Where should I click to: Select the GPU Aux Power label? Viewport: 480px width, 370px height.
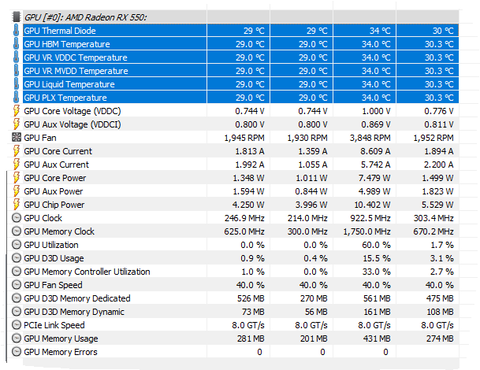click(53, 191)
